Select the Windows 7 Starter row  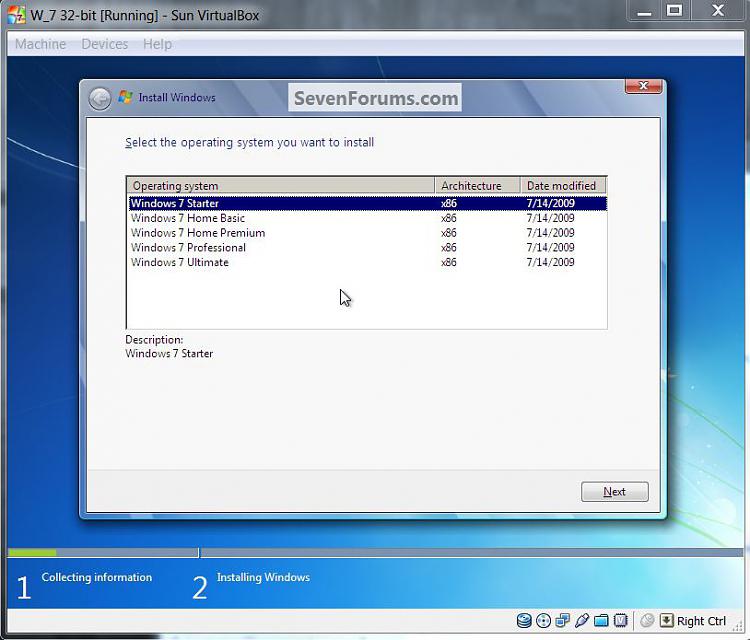click(367, 203)
